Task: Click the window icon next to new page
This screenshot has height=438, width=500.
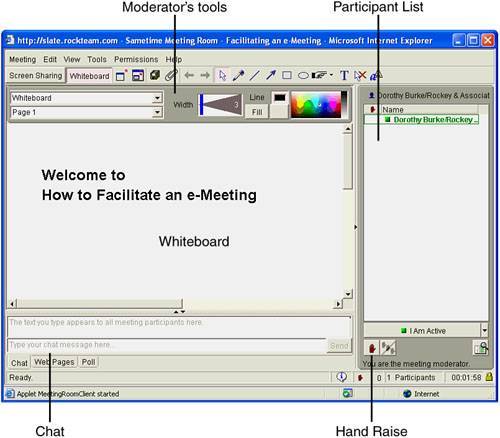Action: [x=138, y=76]
